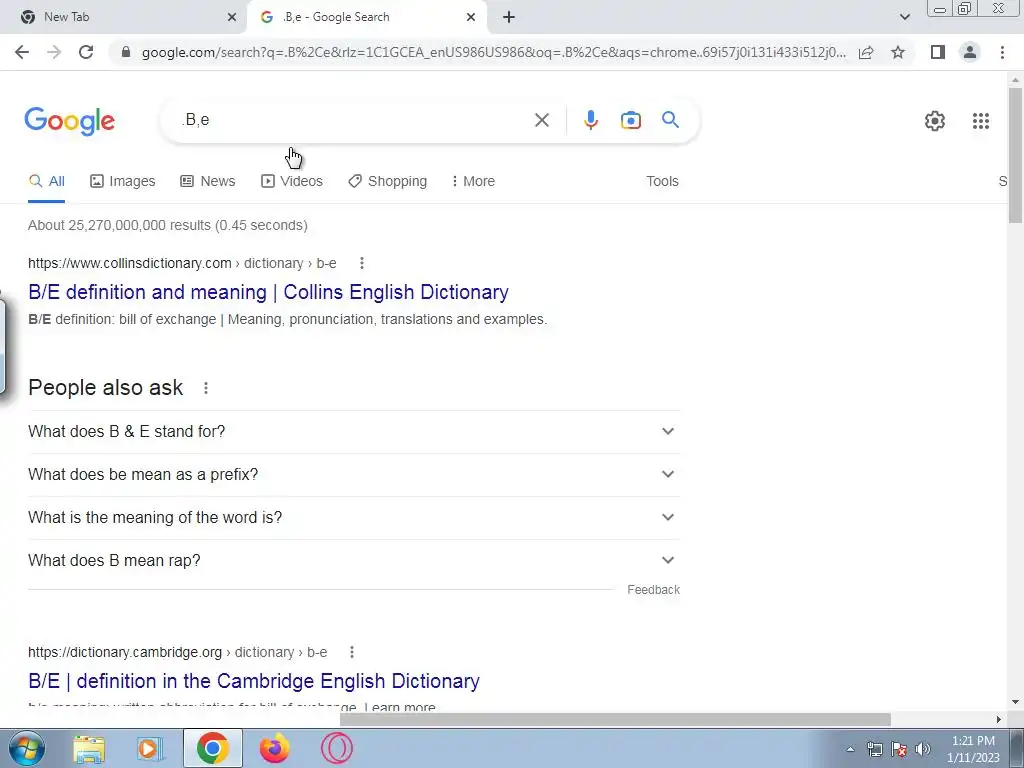Screen dimensions: 1024x768
Task: Open Google quick settings gear
Action: click(935, 121)
